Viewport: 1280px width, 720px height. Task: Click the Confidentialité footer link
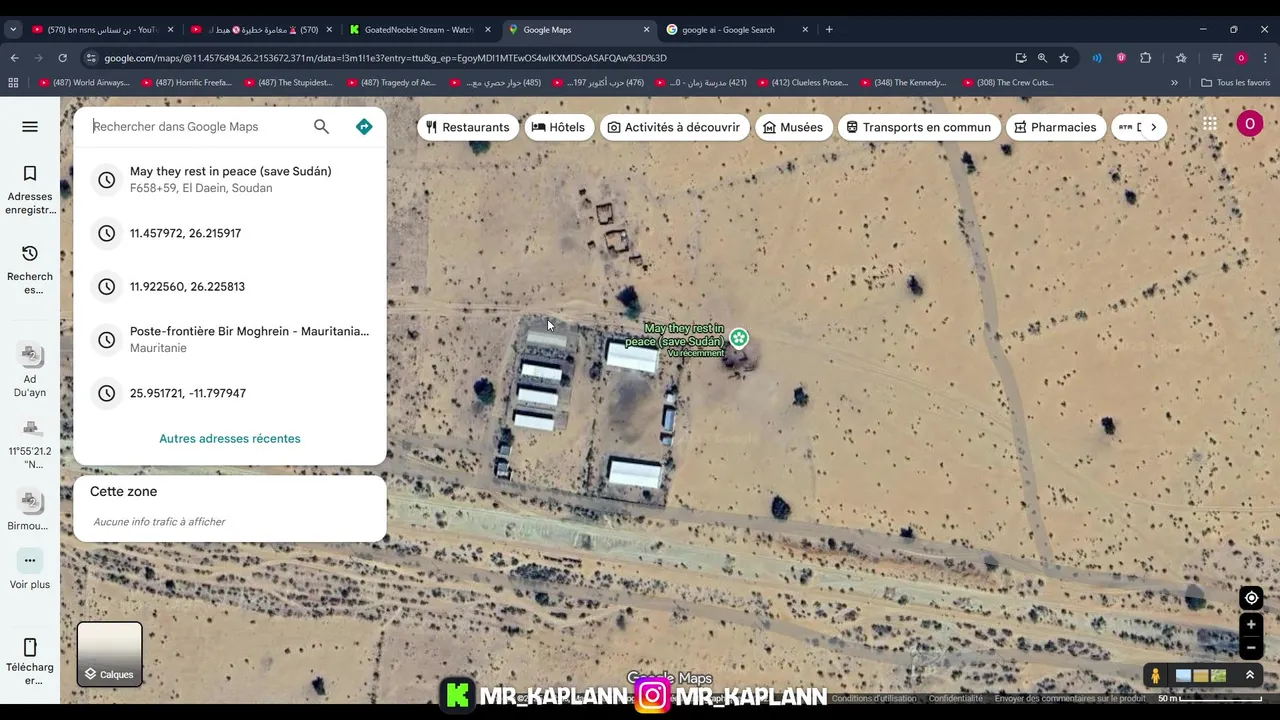(955, 698)
